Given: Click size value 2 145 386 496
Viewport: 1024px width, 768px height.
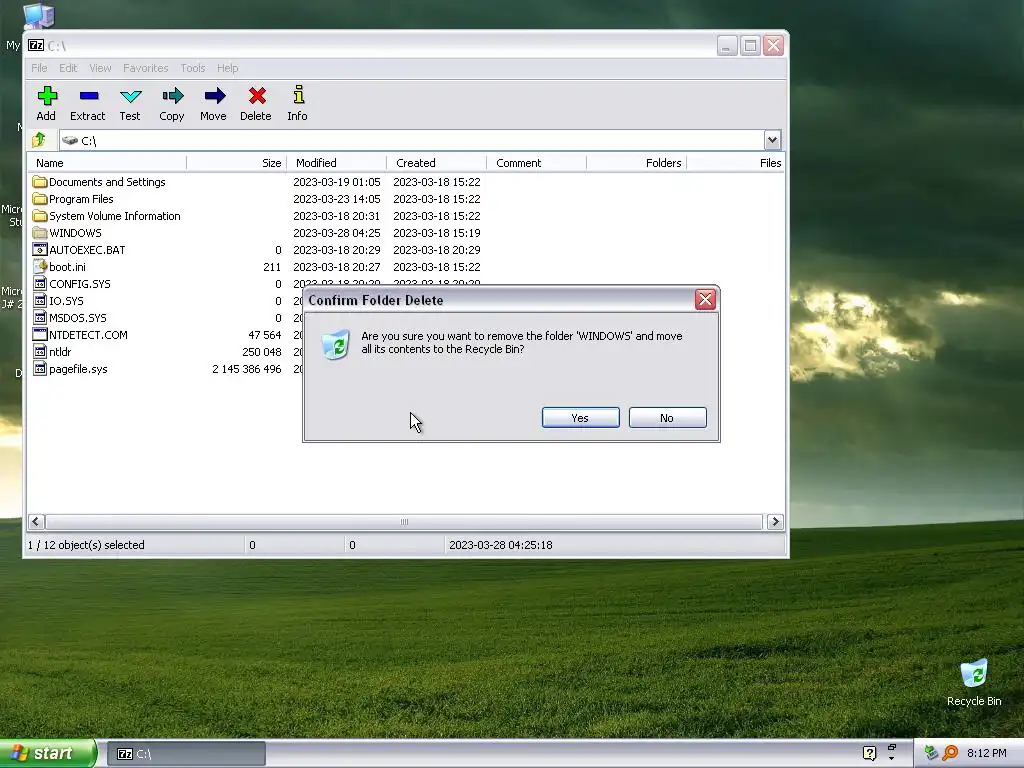Looking at the screenshot, I should [247, 369].
